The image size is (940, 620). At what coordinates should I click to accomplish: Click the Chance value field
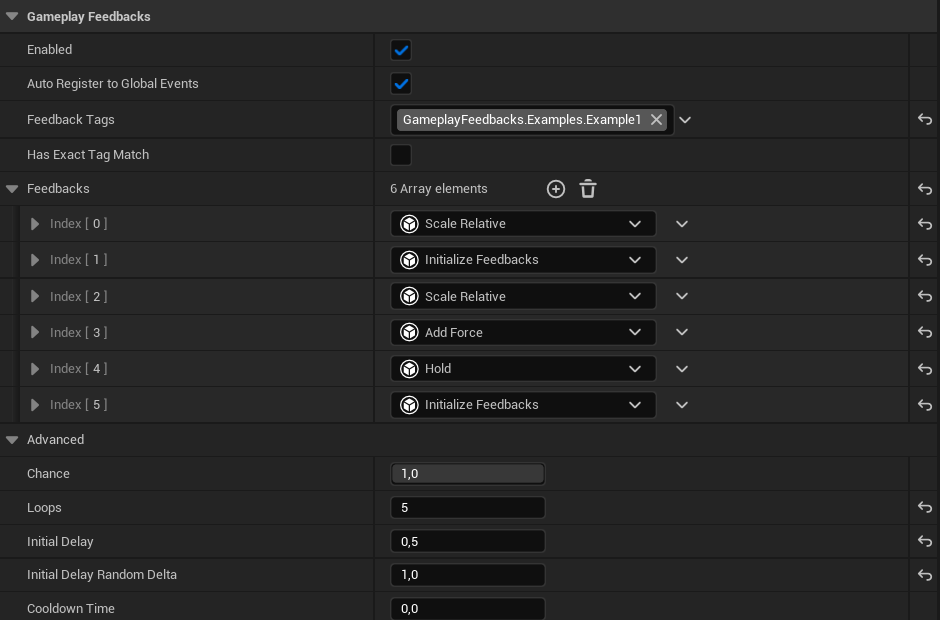[x=468, y=474]
